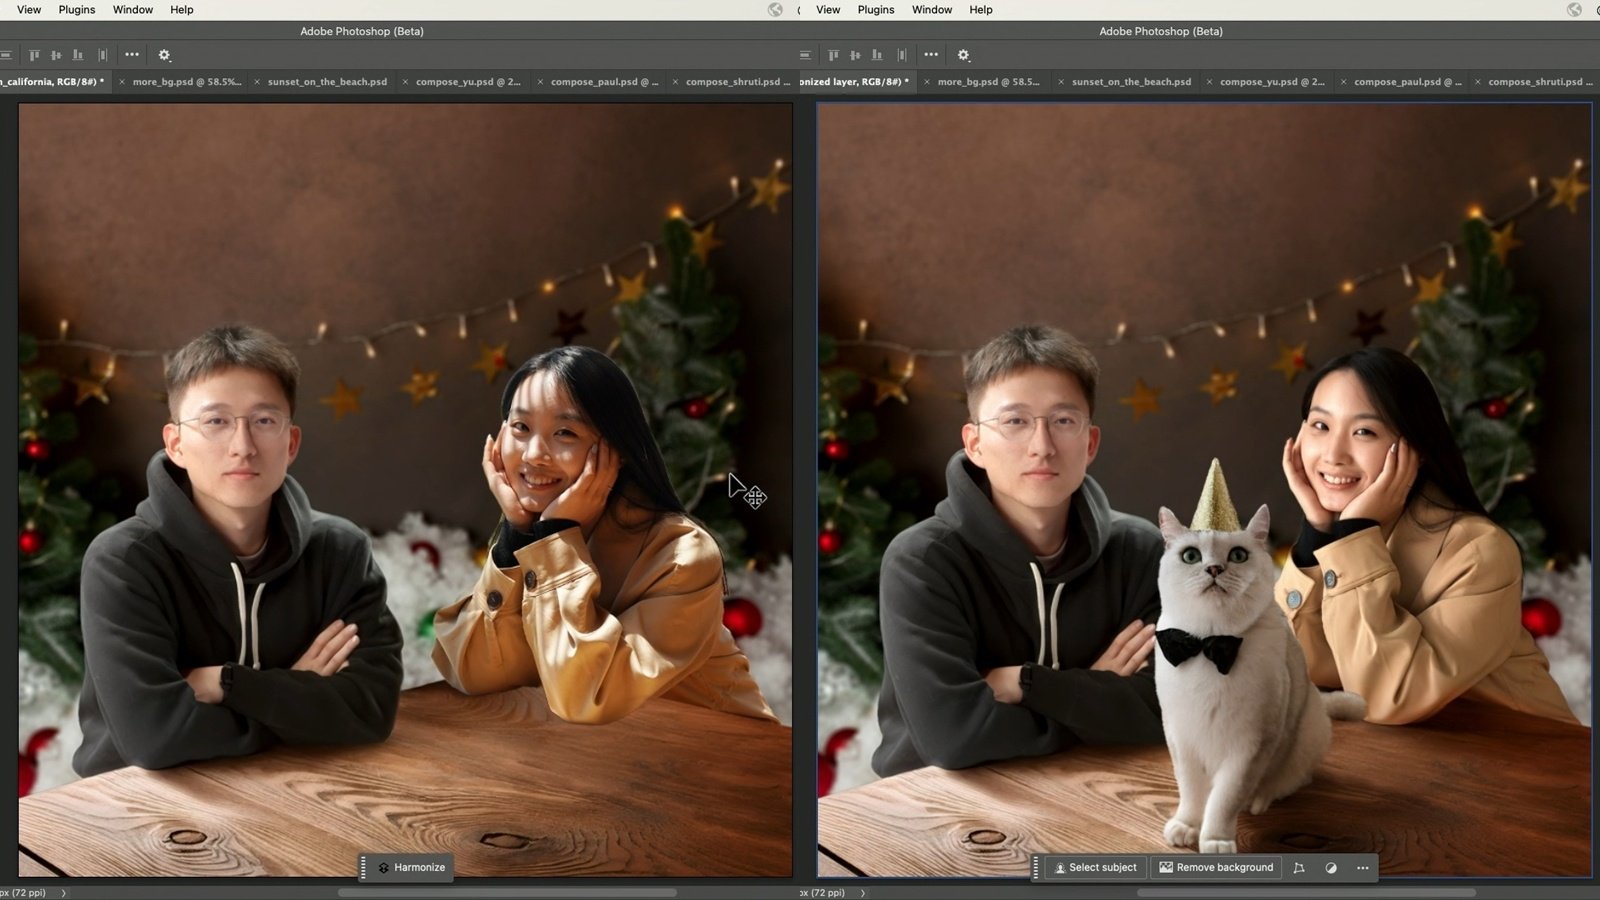Click align top edges icon in left window
This screenshot has height=900, width=1600.
34,55
